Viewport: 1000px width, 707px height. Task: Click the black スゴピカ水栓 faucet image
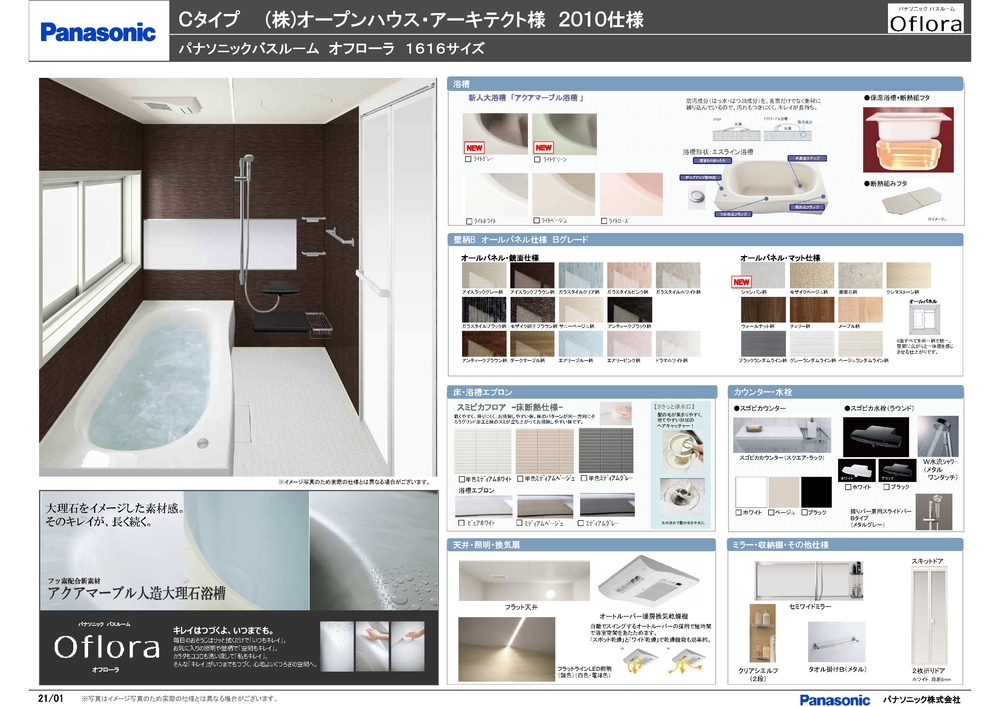[875, 436]
